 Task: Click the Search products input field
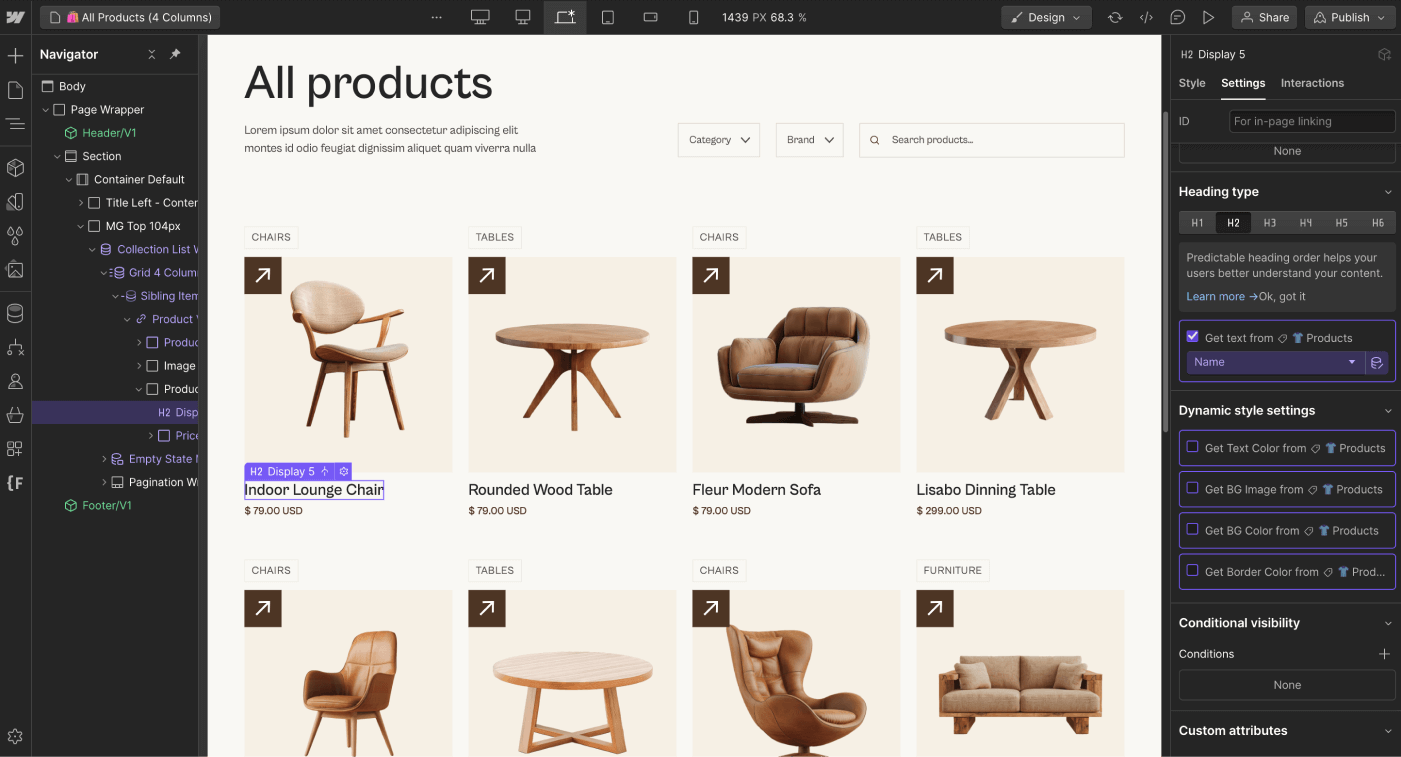[991, 140]
